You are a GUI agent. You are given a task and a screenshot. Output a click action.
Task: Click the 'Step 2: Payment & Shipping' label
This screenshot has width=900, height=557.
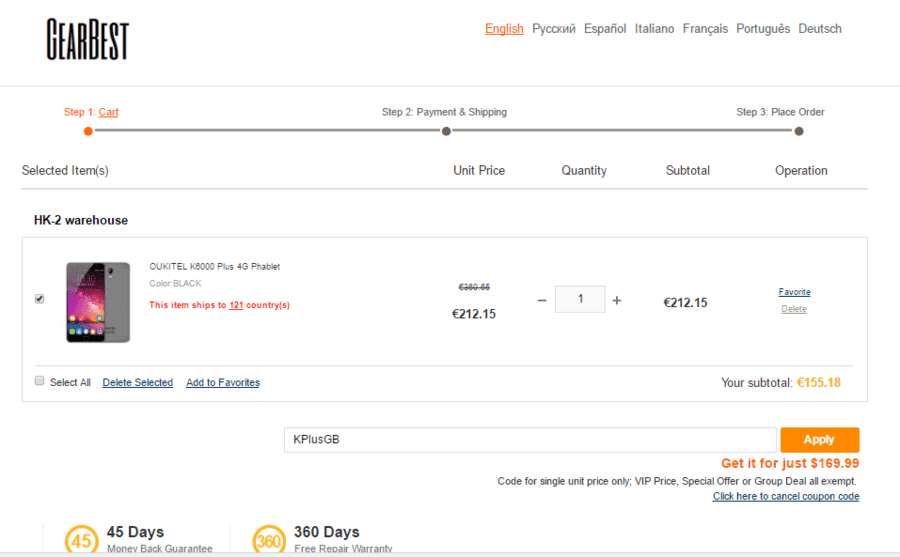pos(444,112)
